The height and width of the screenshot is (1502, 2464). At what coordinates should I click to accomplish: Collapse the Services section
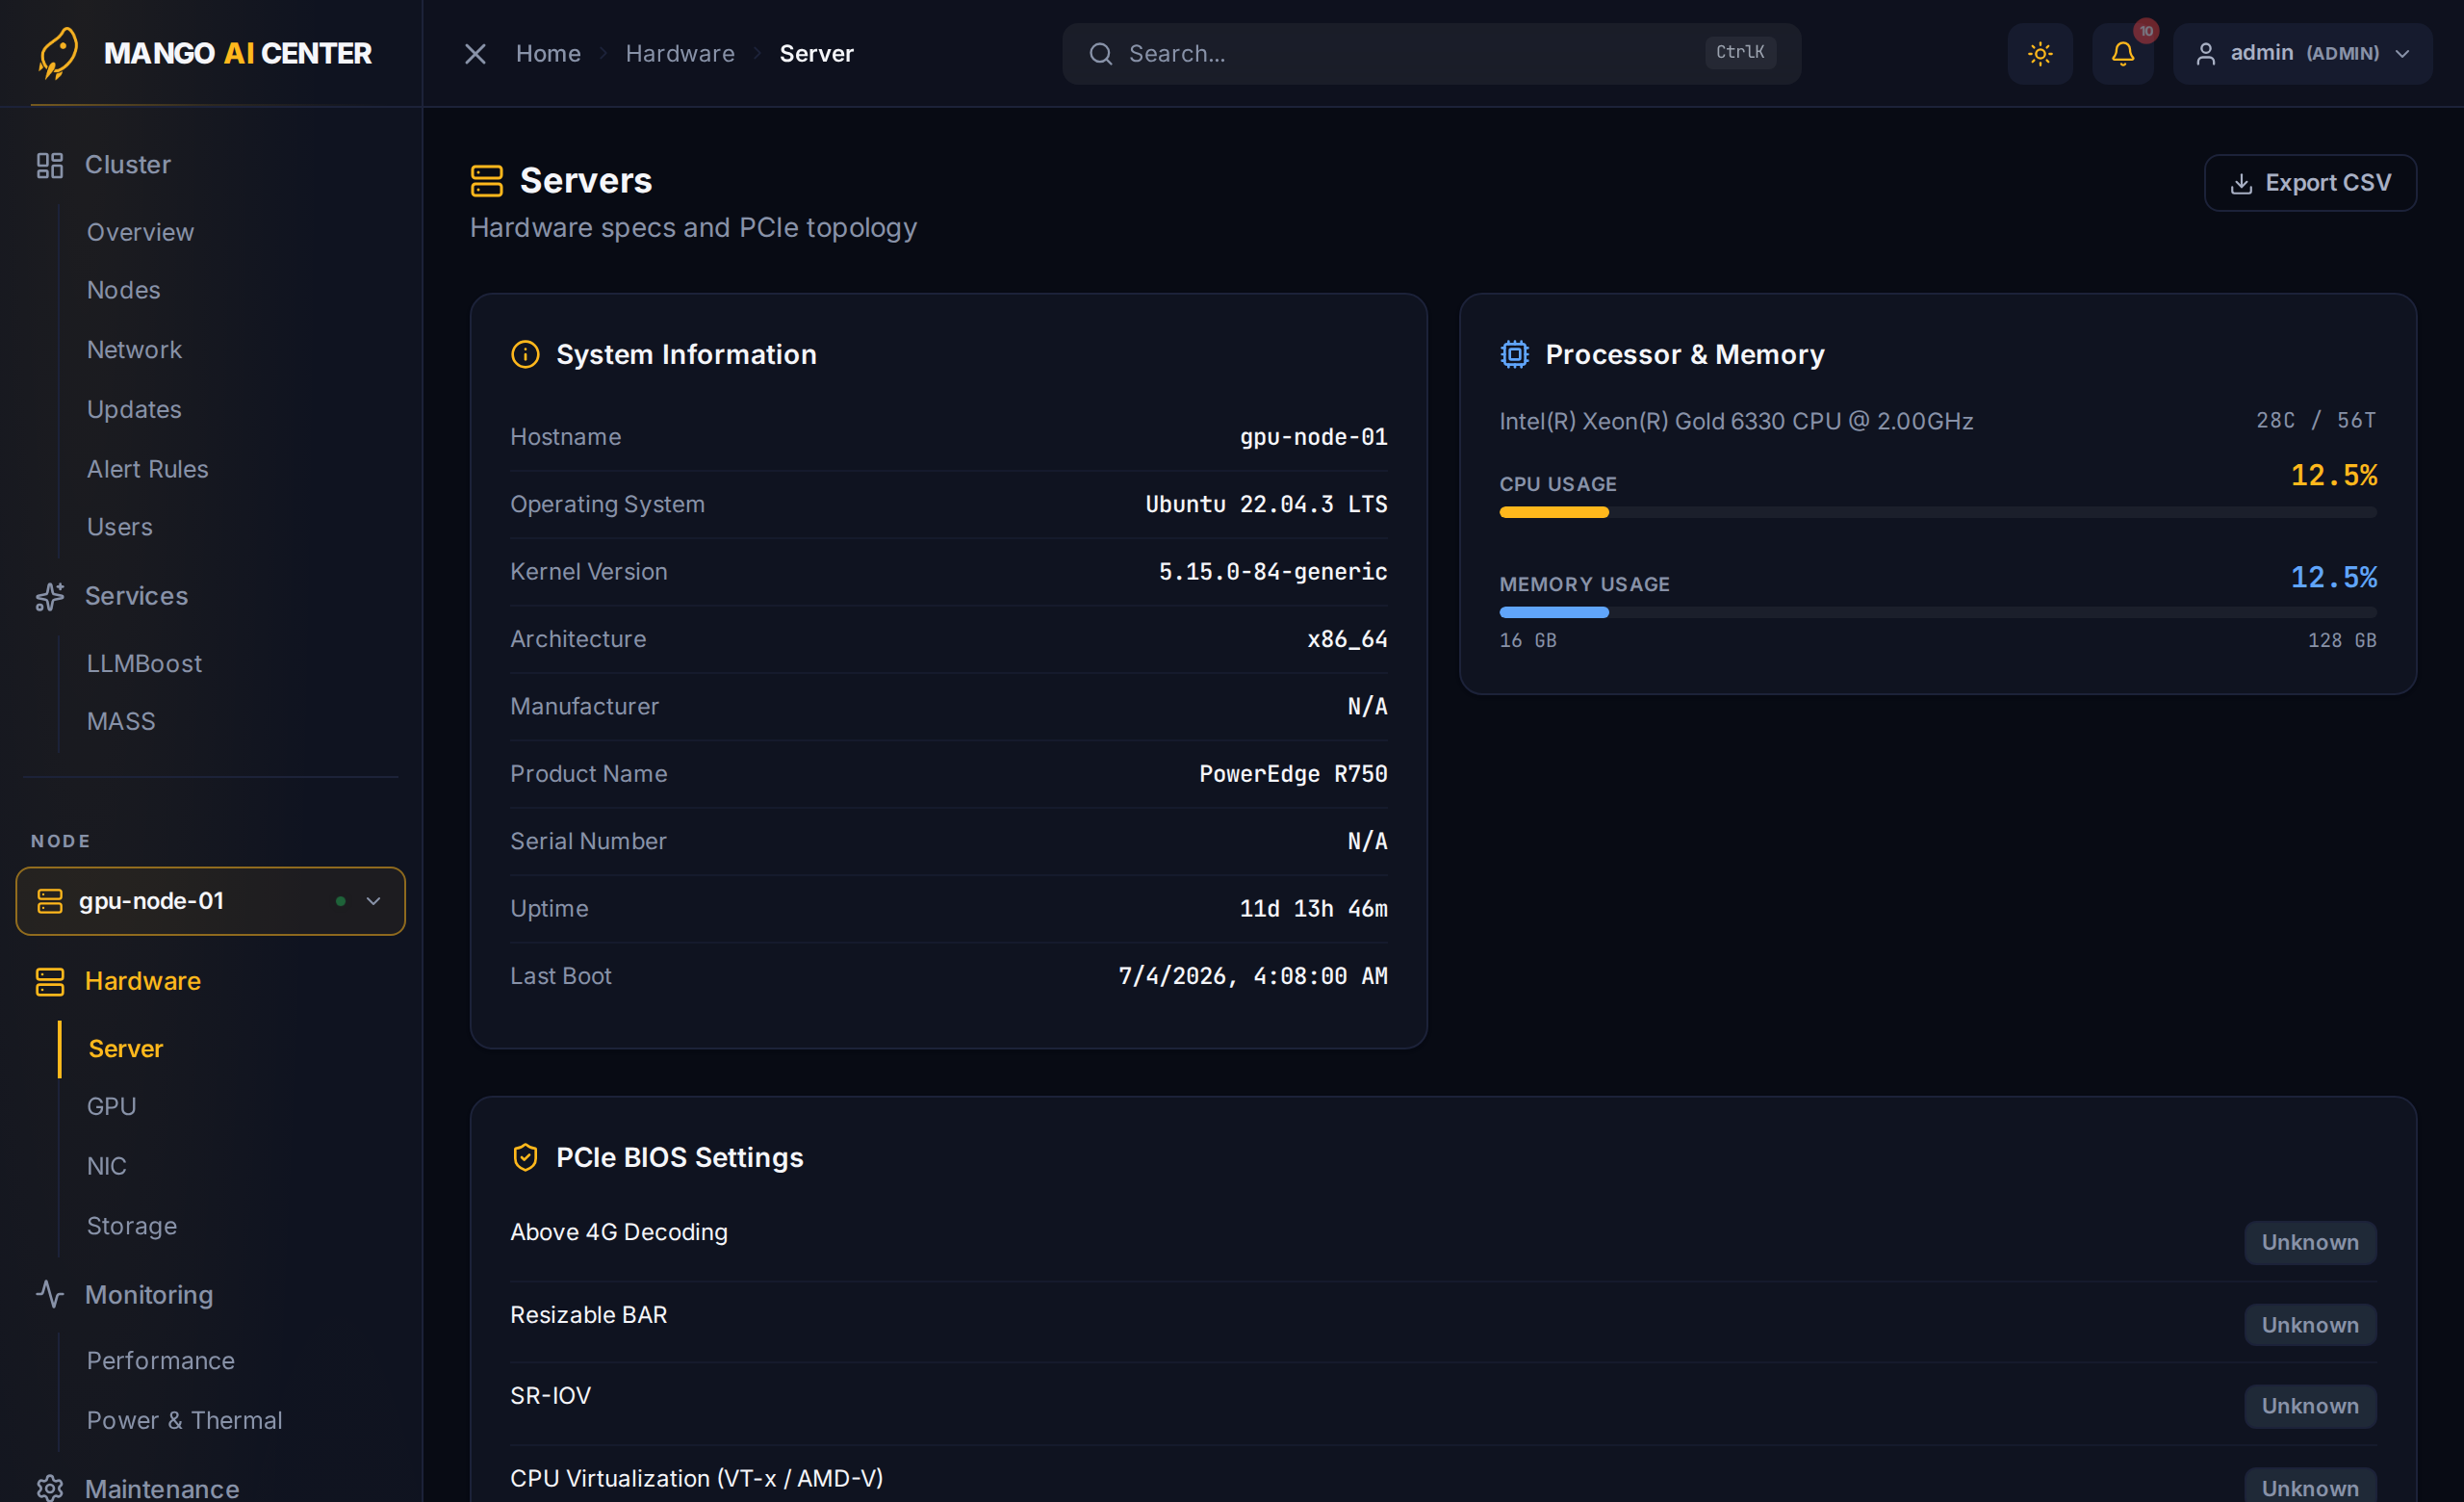(x=136, y=596)
